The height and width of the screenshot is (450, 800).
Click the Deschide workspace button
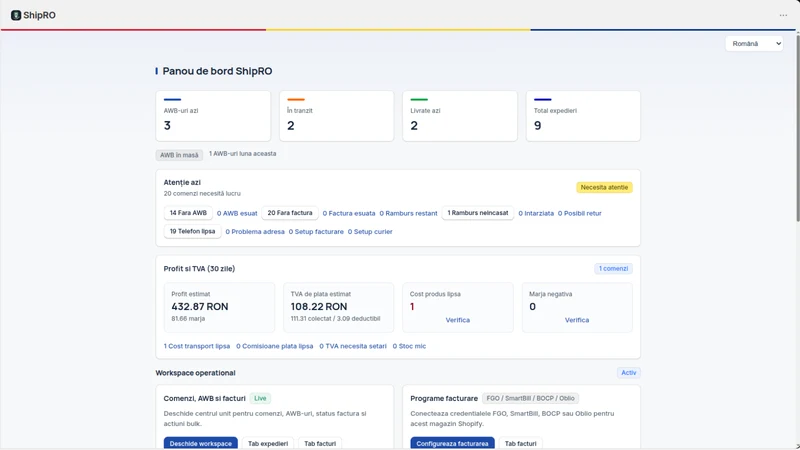(201, 443)
